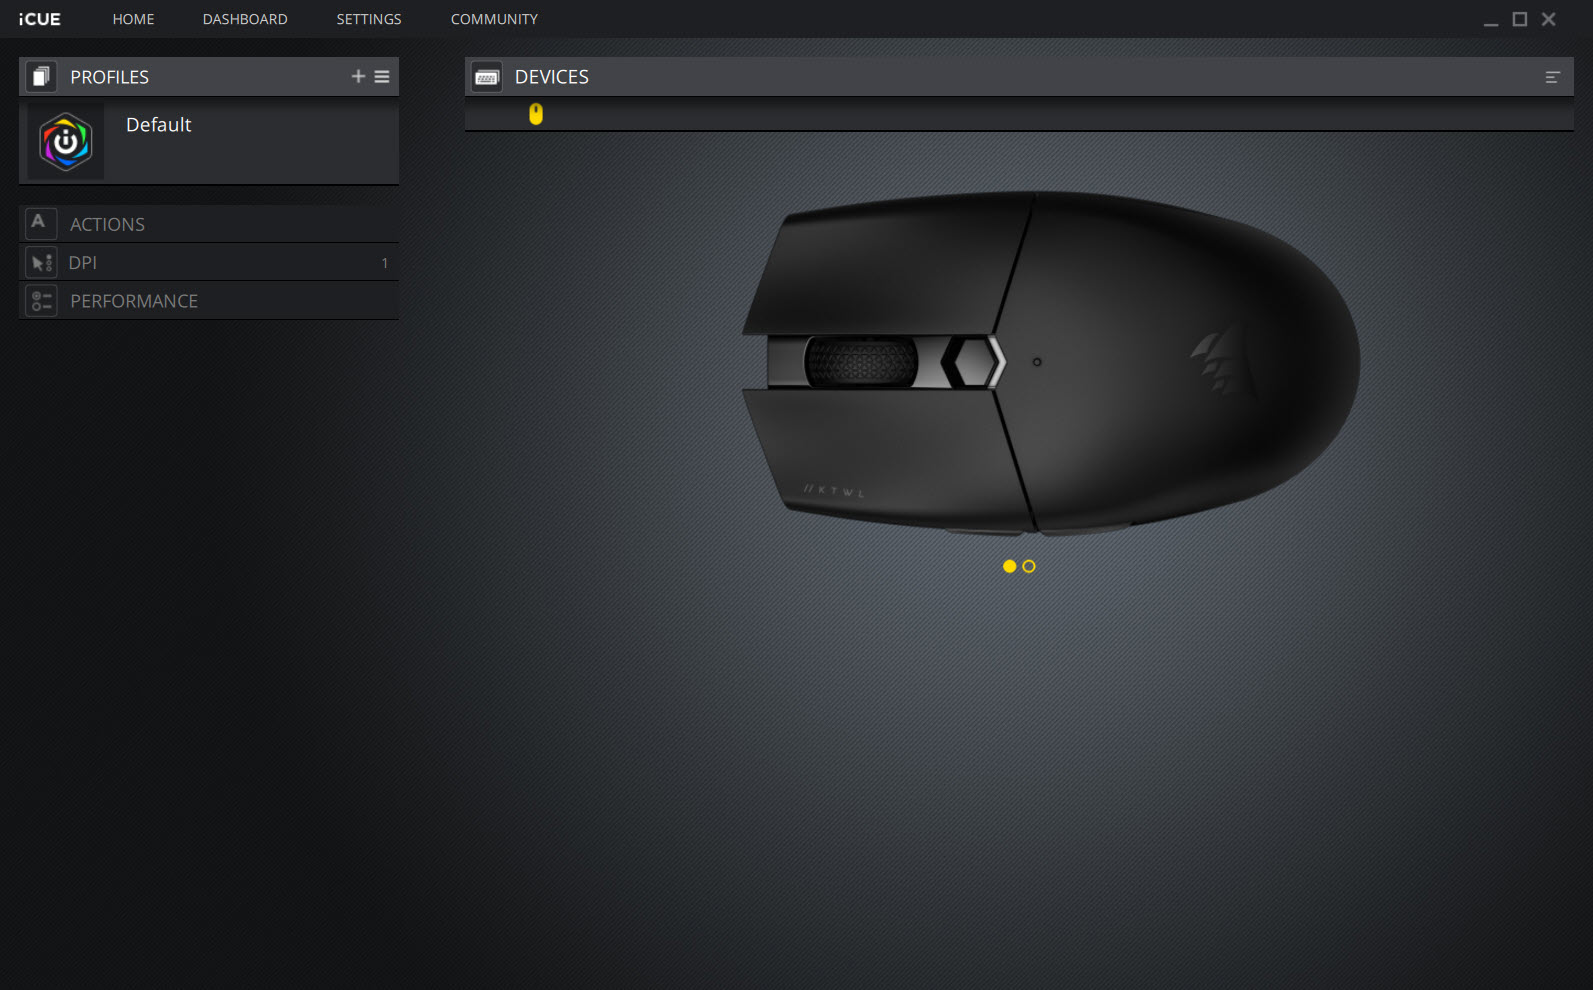Click the DPI count value 1

point(384,263)
